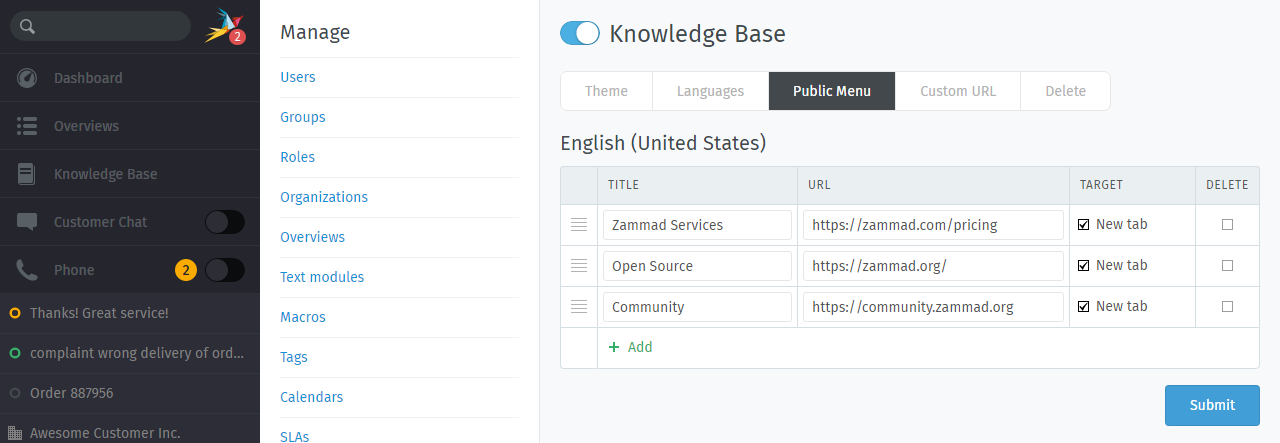This screenshot has height=443, width=1280.
Task: Open Overviews in the Manage list
Action: [313, 237]
